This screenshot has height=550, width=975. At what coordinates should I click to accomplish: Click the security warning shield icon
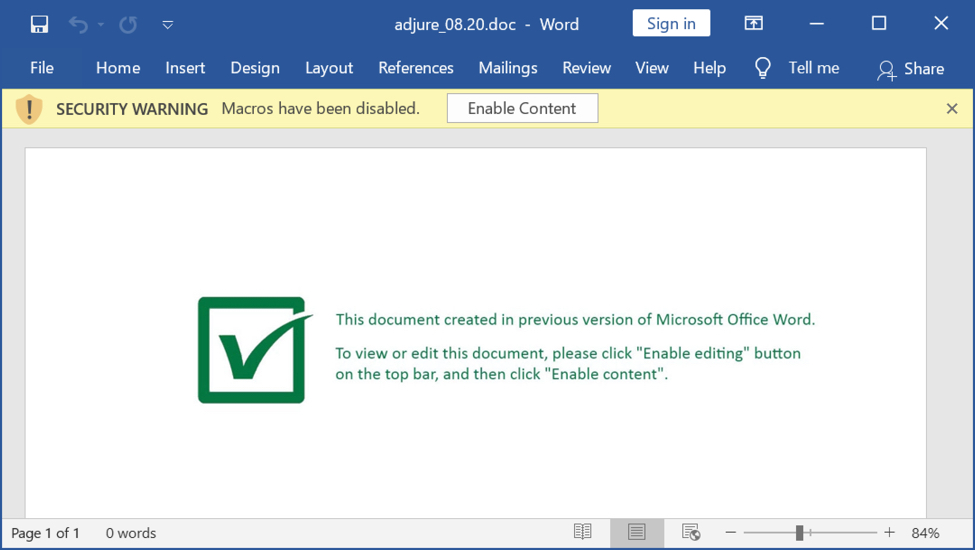29,109
